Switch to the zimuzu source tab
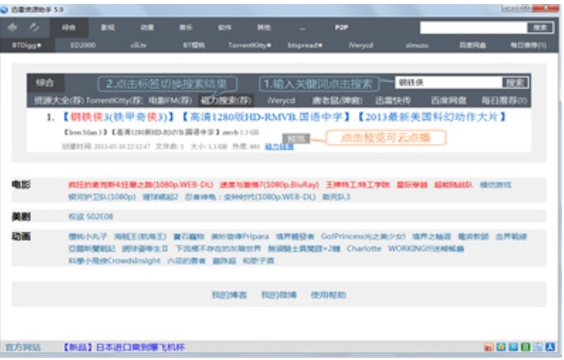This screenshot has height=360, width=564. click(417, 45)
